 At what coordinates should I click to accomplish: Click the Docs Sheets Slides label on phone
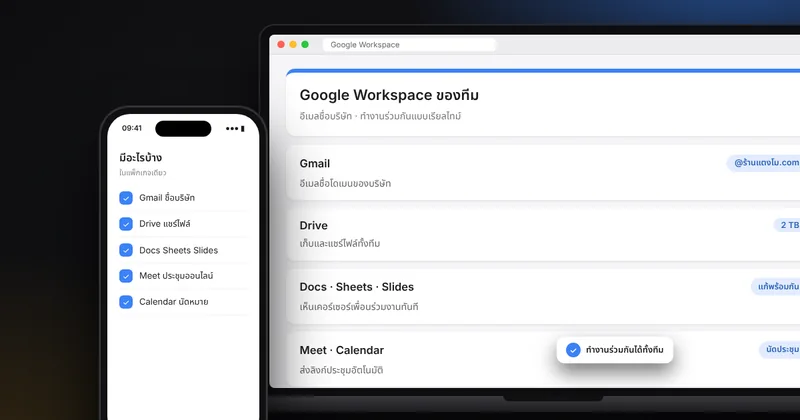pyautogui.click(x=179, y=250)
